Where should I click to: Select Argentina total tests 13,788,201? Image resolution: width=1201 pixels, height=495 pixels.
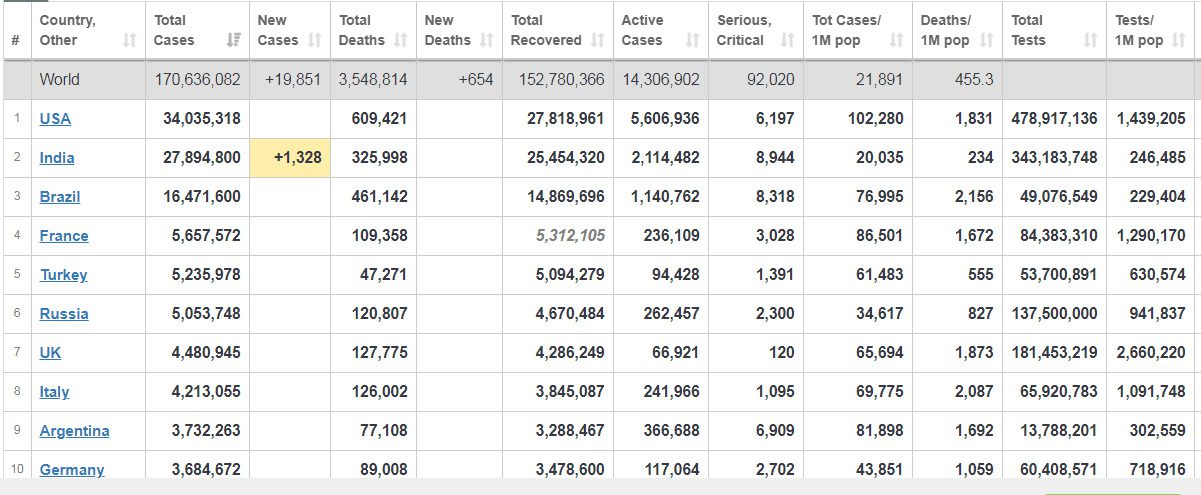coord(1058,430)
